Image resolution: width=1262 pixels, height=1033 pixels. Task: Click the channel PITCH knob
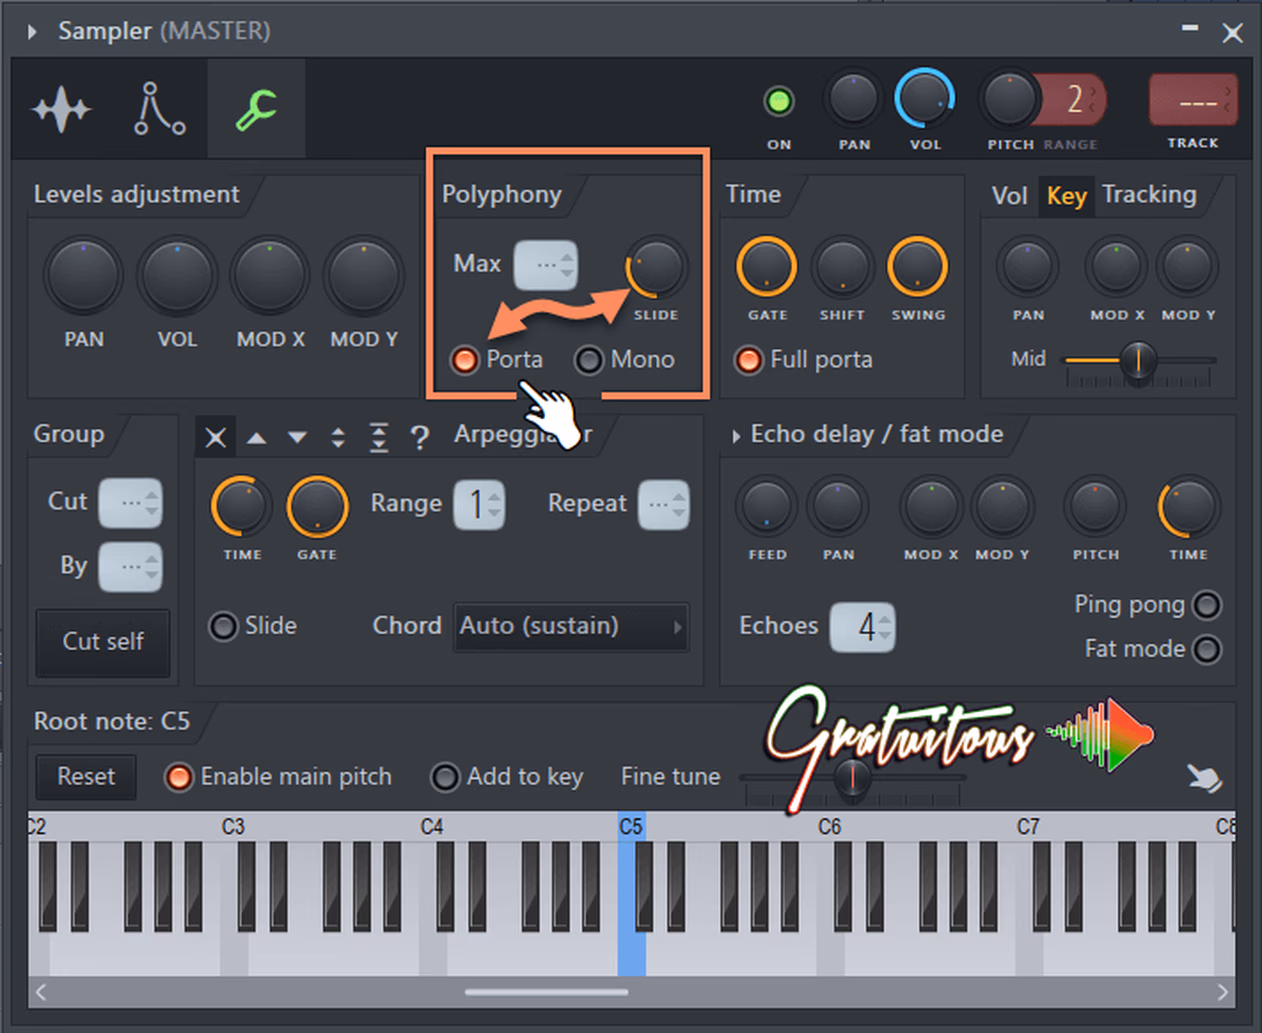tap(1010, 99)
